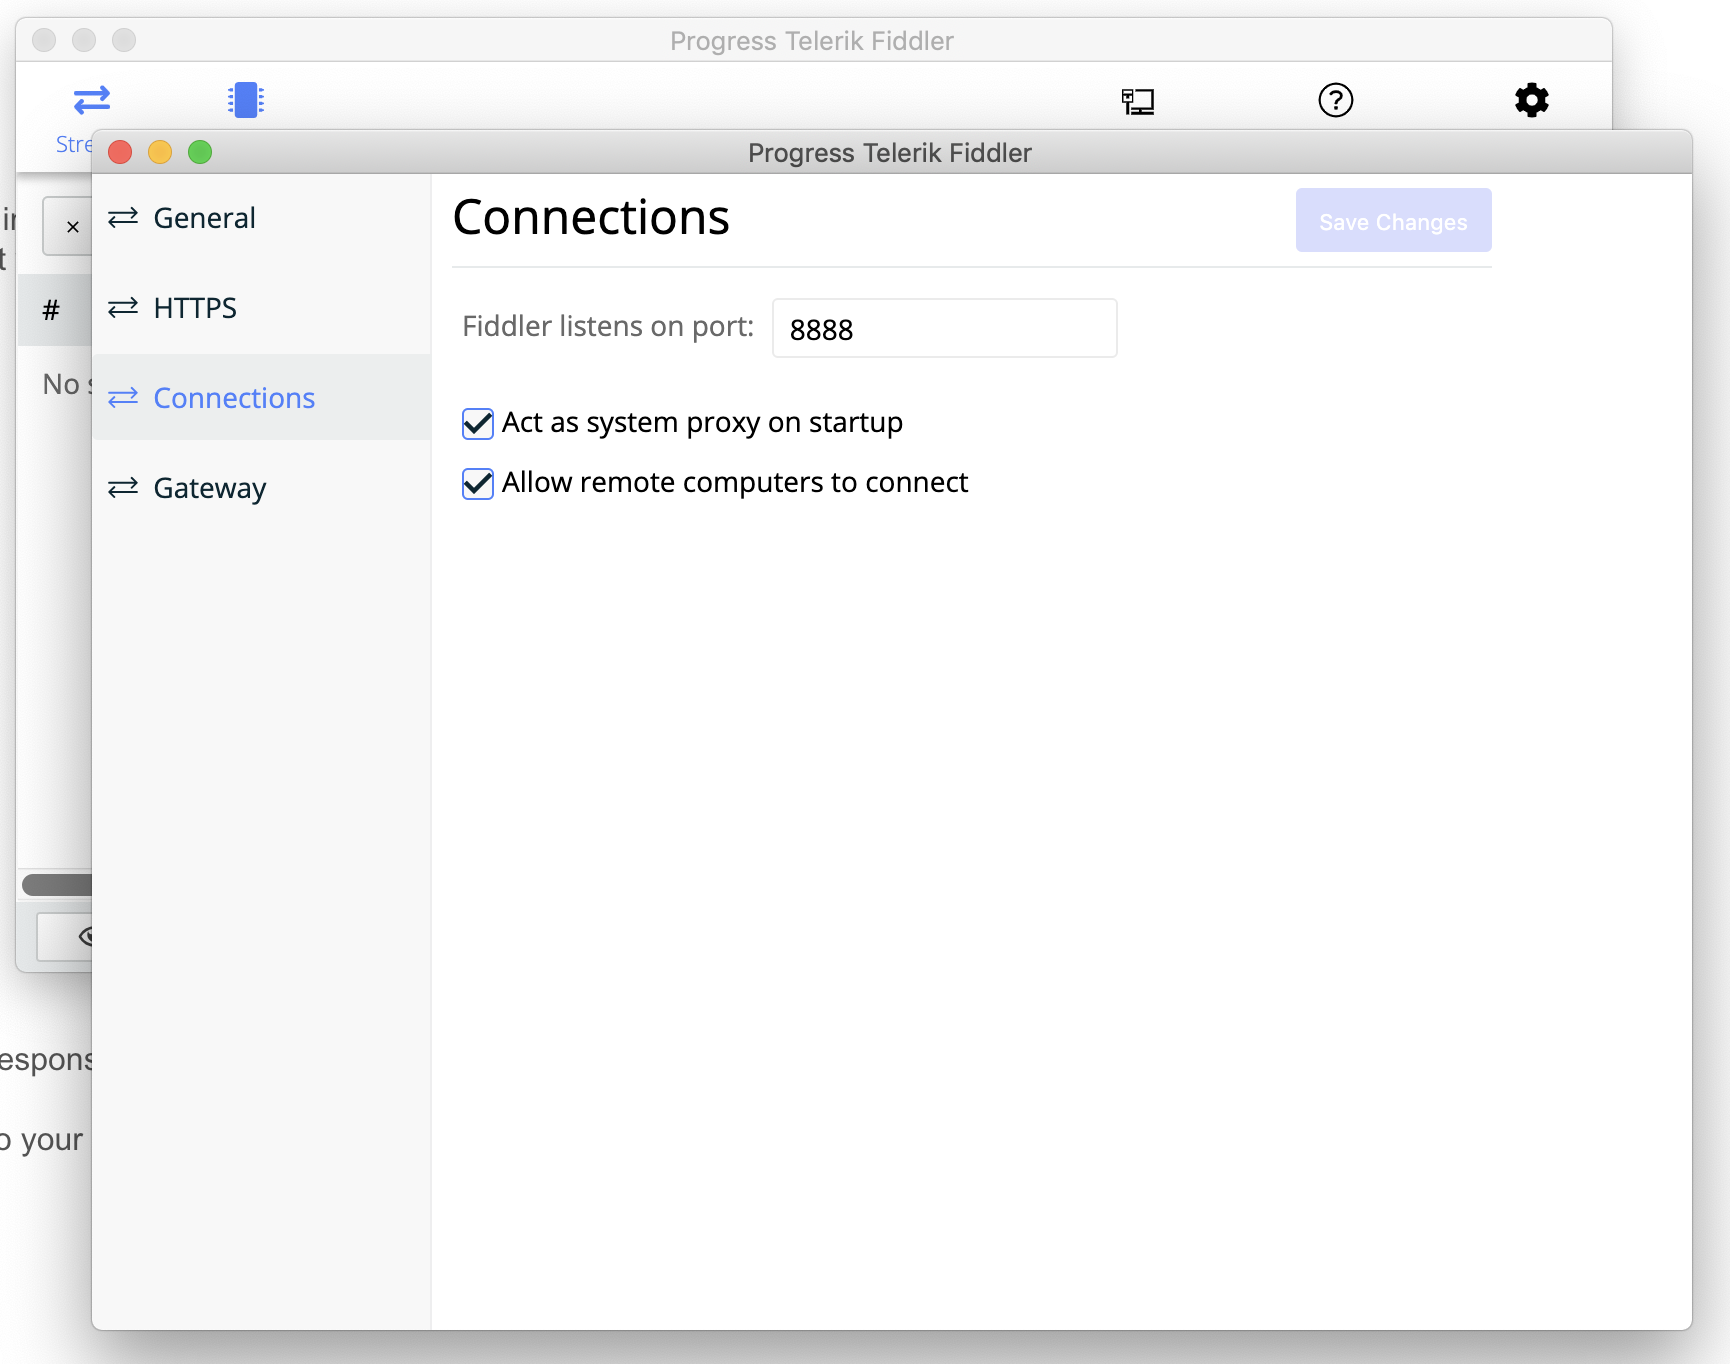The image size is (1730, 1364).
Task: Click the layout monitor icon in toolbar
Action: point(1137,101)
